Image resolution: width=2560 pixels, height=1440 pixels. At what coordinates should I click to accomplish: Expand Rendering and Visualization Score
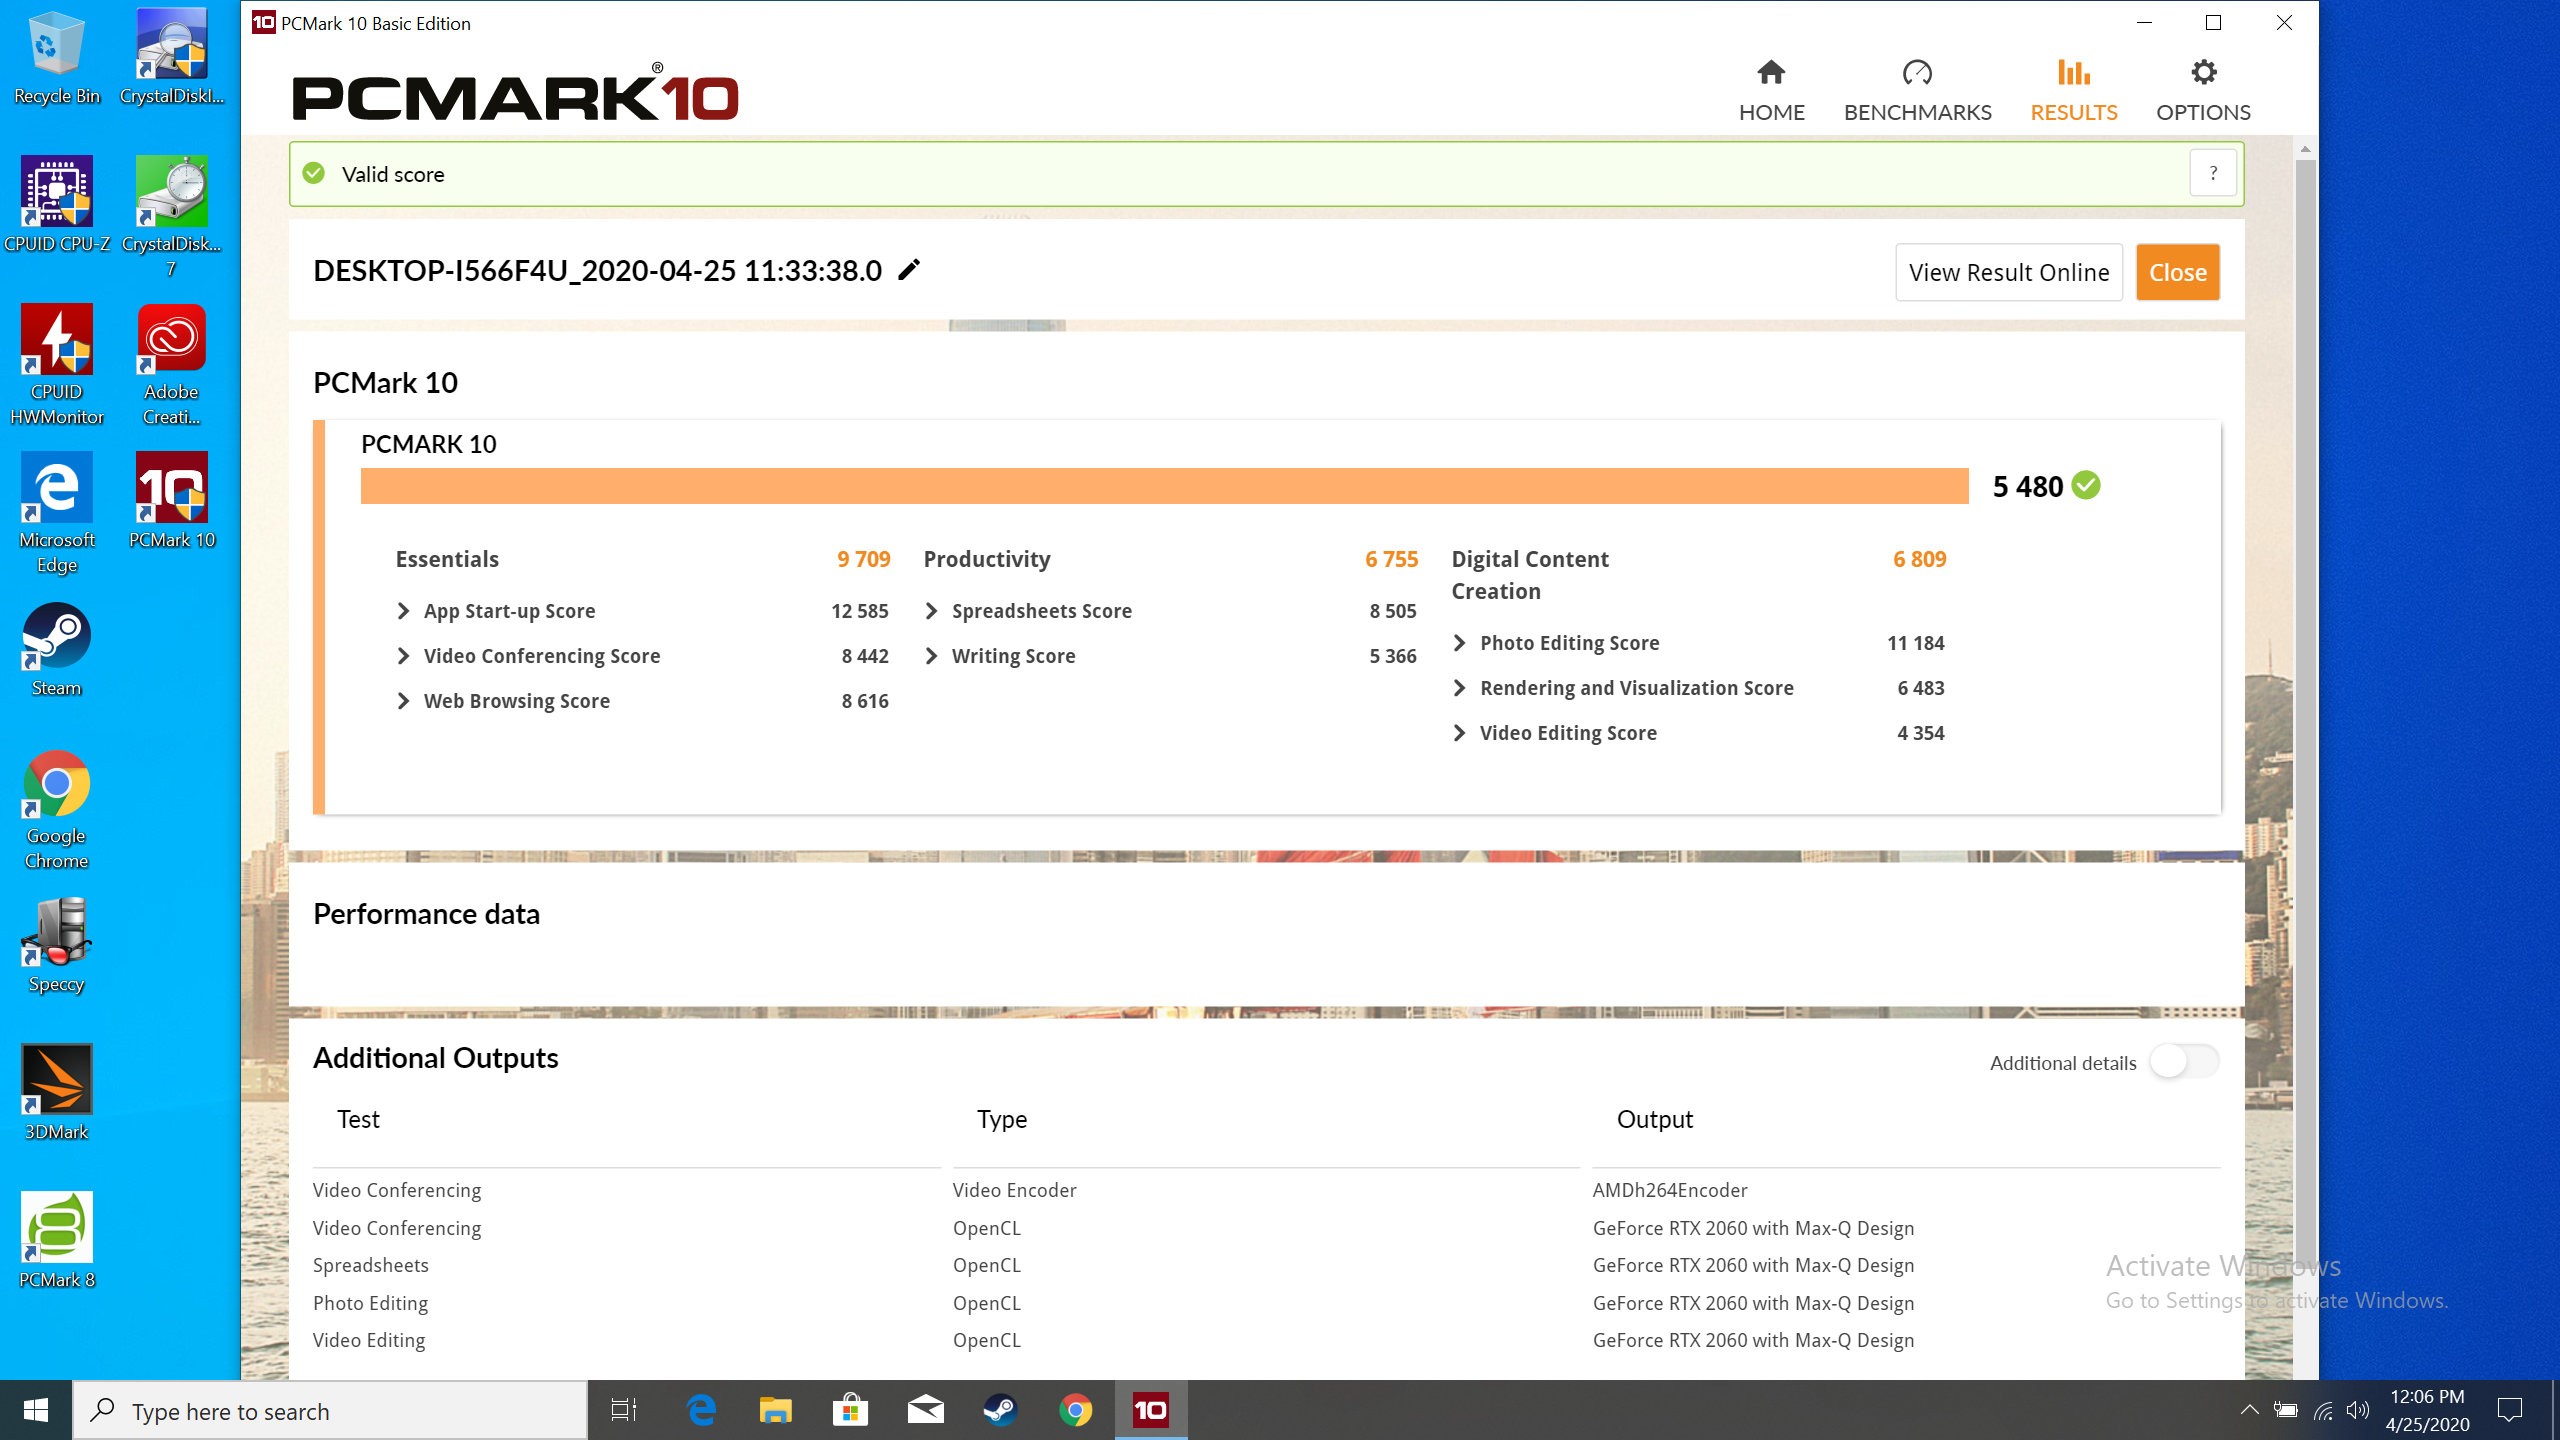[1459, 688]
